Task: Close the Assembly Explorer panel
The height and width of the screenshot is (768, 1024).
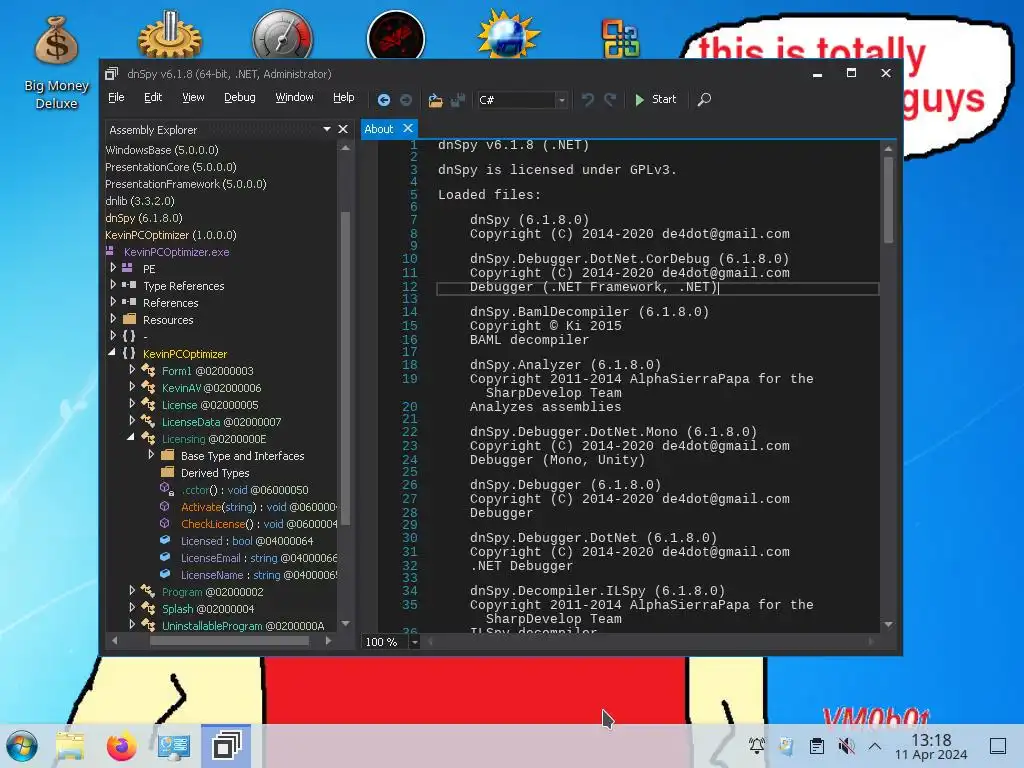Action: 343,129
